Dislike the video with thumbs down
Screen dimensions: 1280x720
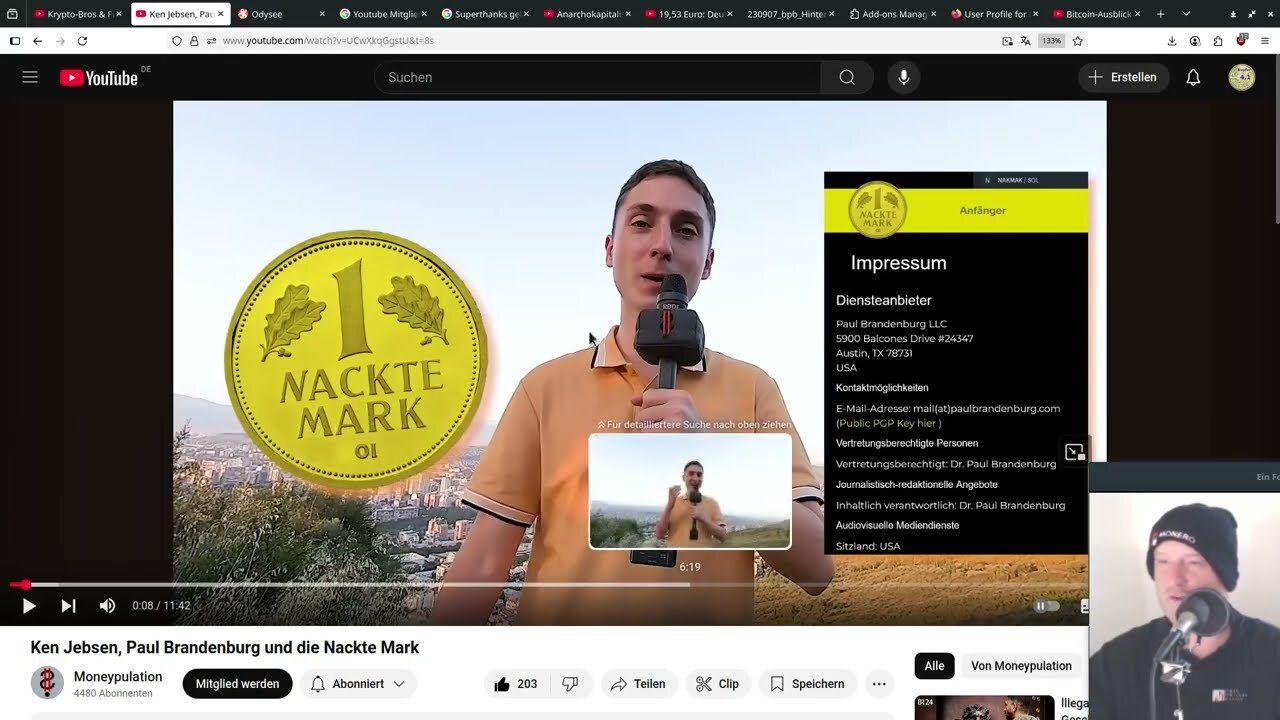[570, 684]
